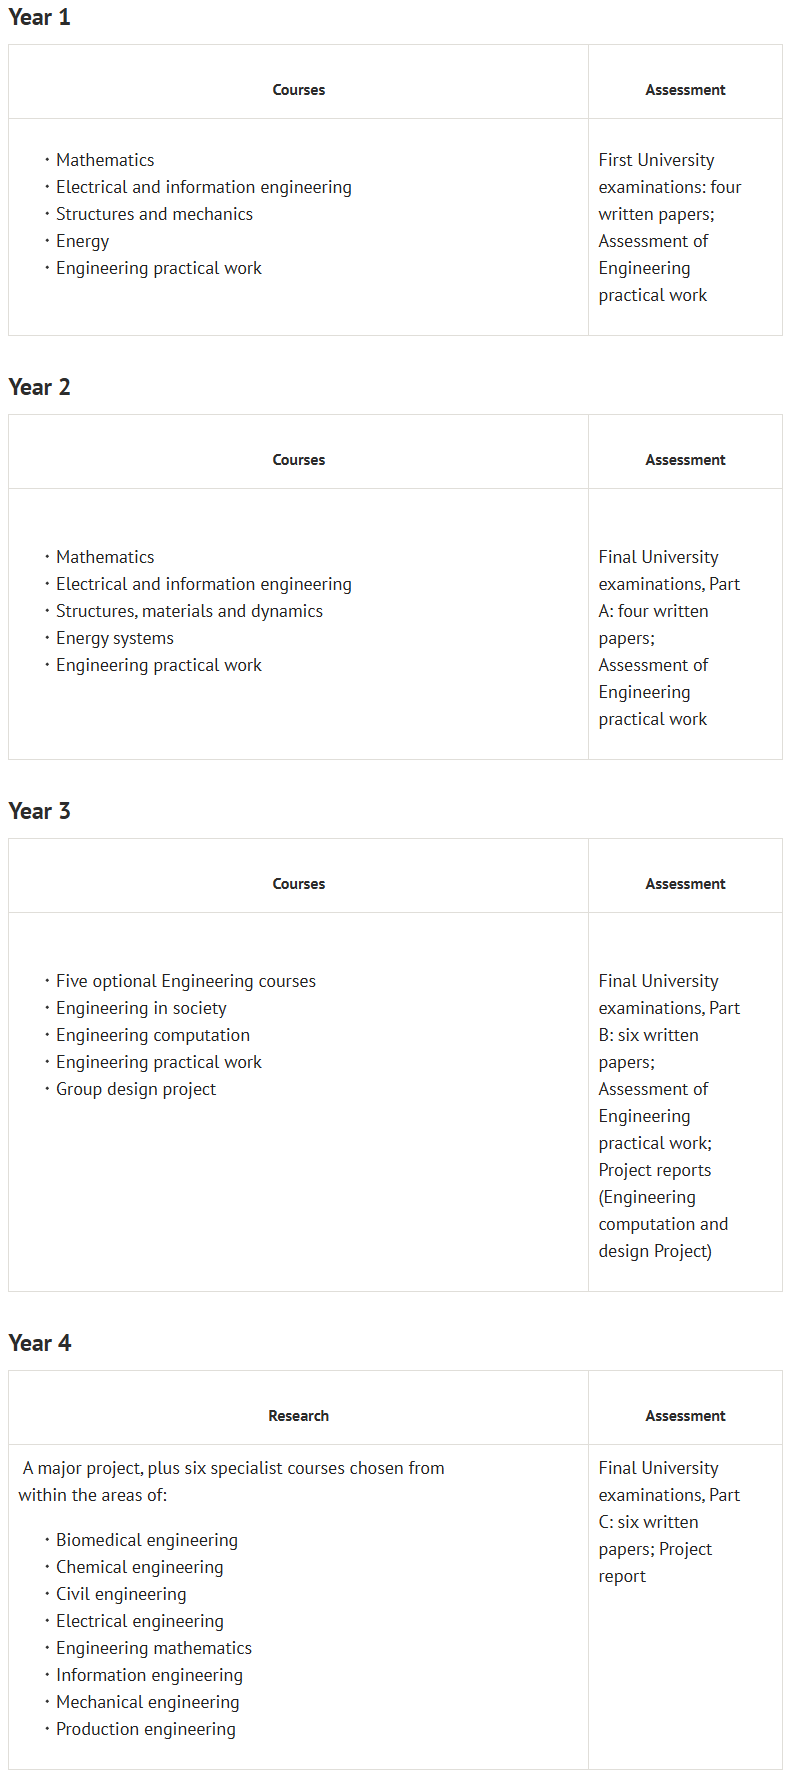This screenshot has width=790, height=1777.
Task: Click the "Chemical engineering" list item
Action: point(140,1567)
